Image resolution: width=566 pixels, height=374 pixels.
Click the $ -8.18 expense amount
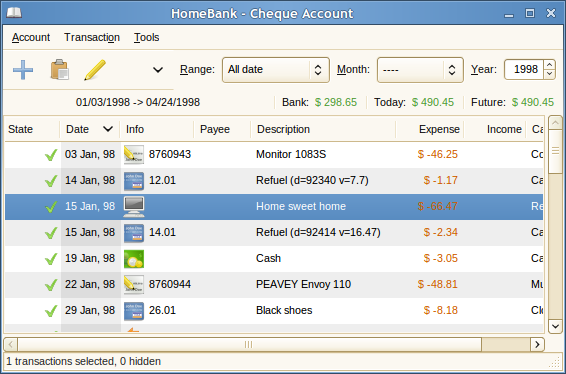click(x=440, y=310)
